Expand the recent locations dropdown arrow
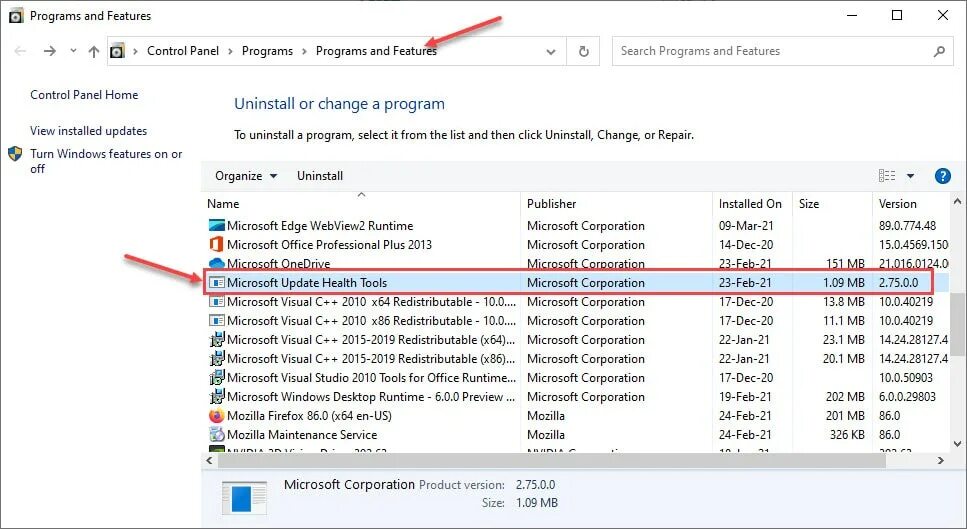 [73, 51]
